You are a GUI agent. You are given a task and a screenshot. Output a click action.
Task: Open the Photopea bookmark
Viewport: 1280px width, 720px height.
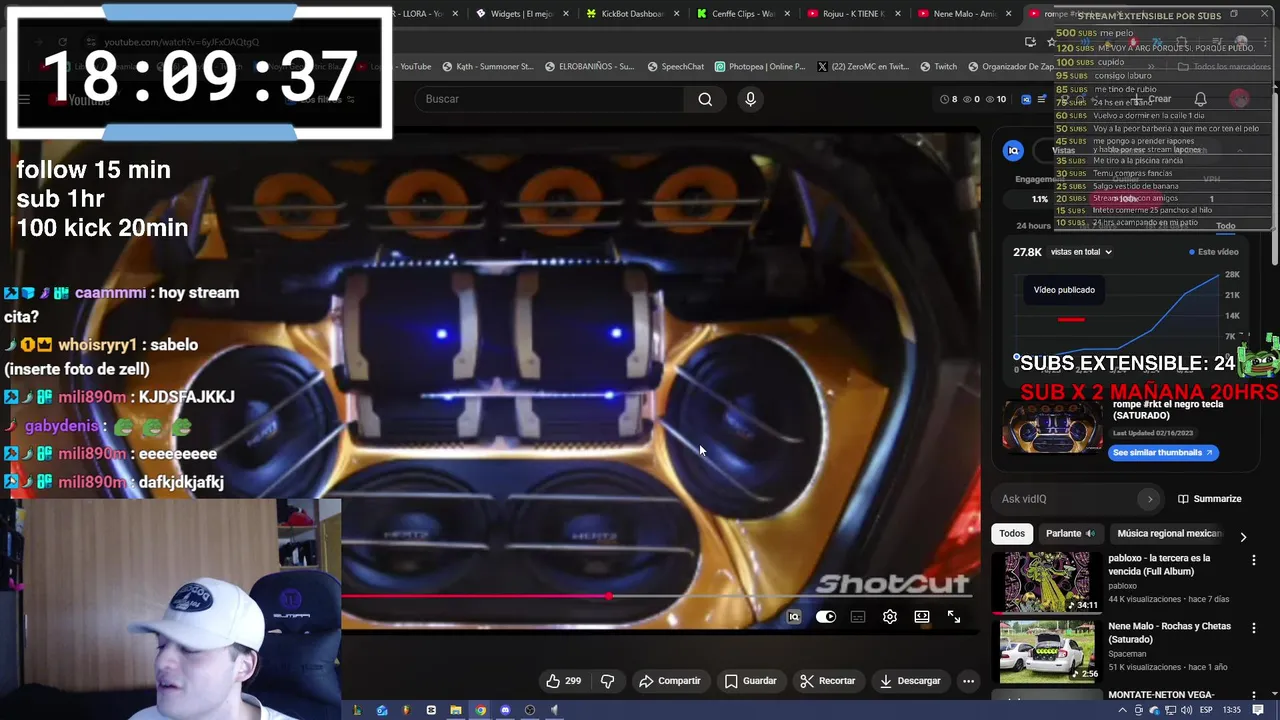tap(759, 67)
